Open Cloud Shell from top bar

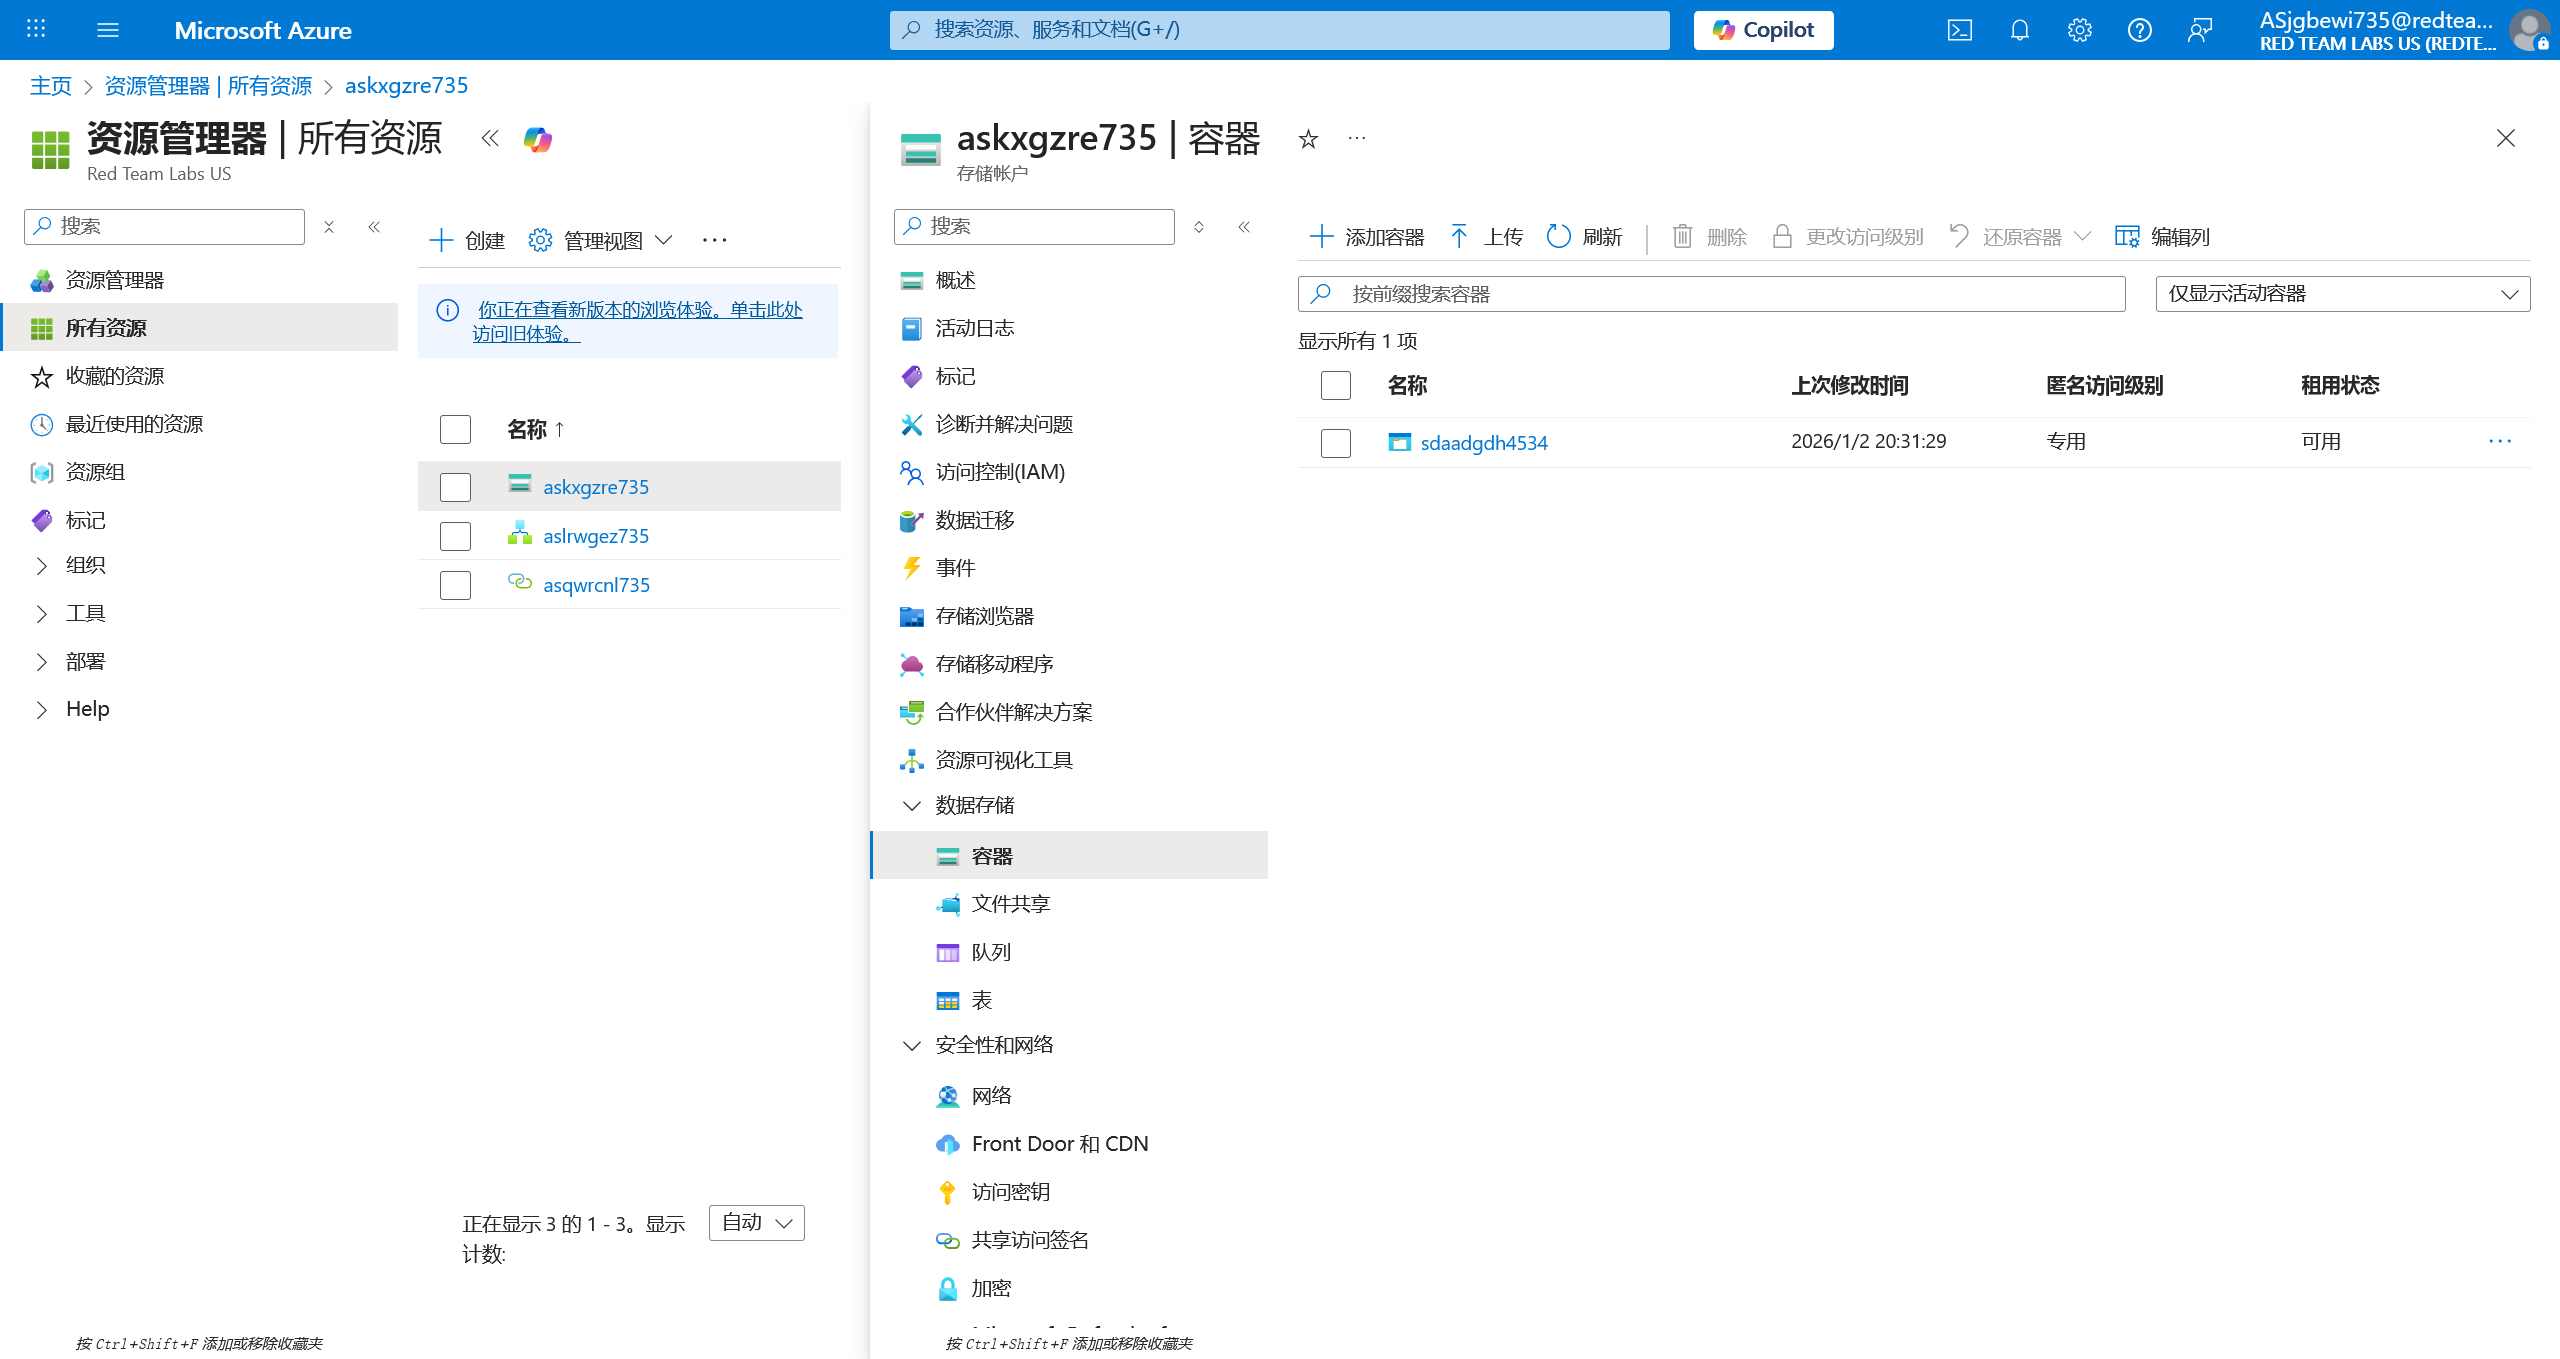(x=1959, y=30)
